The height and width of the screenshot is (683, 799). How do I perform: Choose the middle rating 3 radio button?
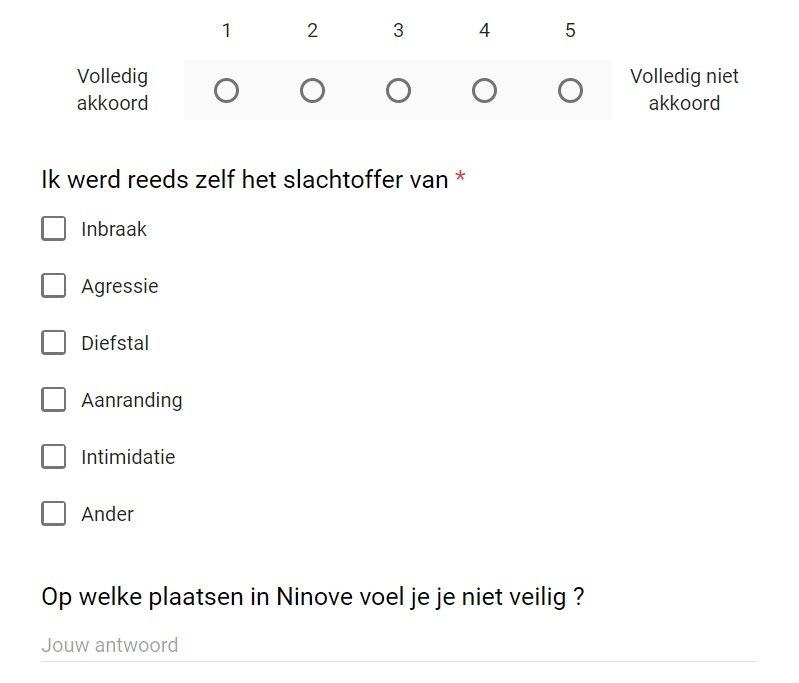398,91
